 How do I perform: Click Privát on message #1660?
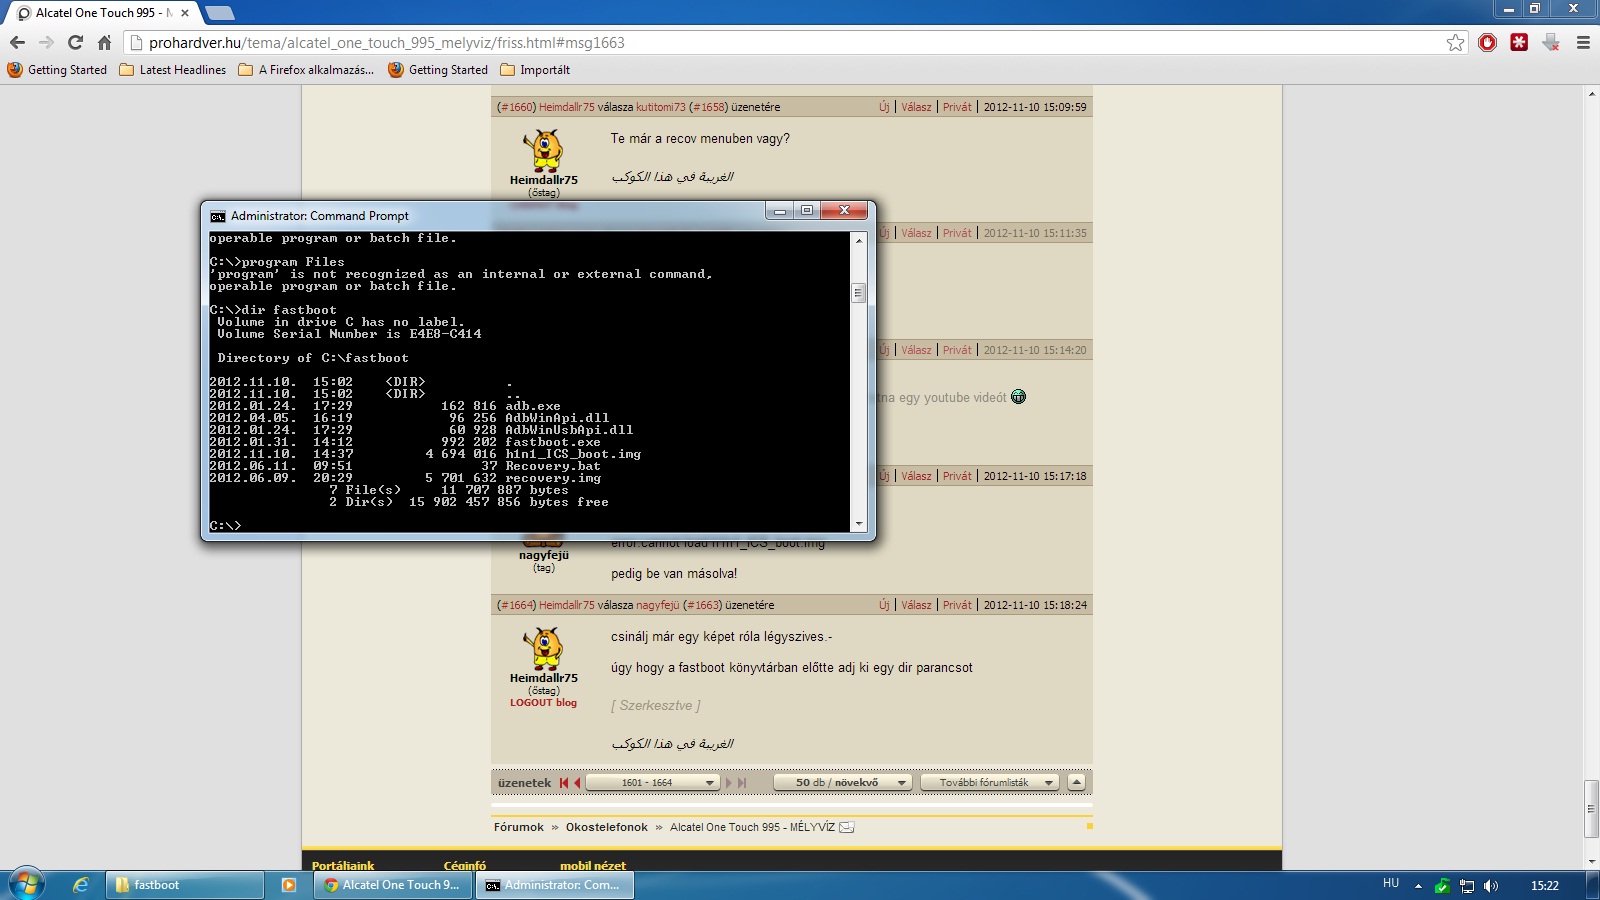pos(957,107)
